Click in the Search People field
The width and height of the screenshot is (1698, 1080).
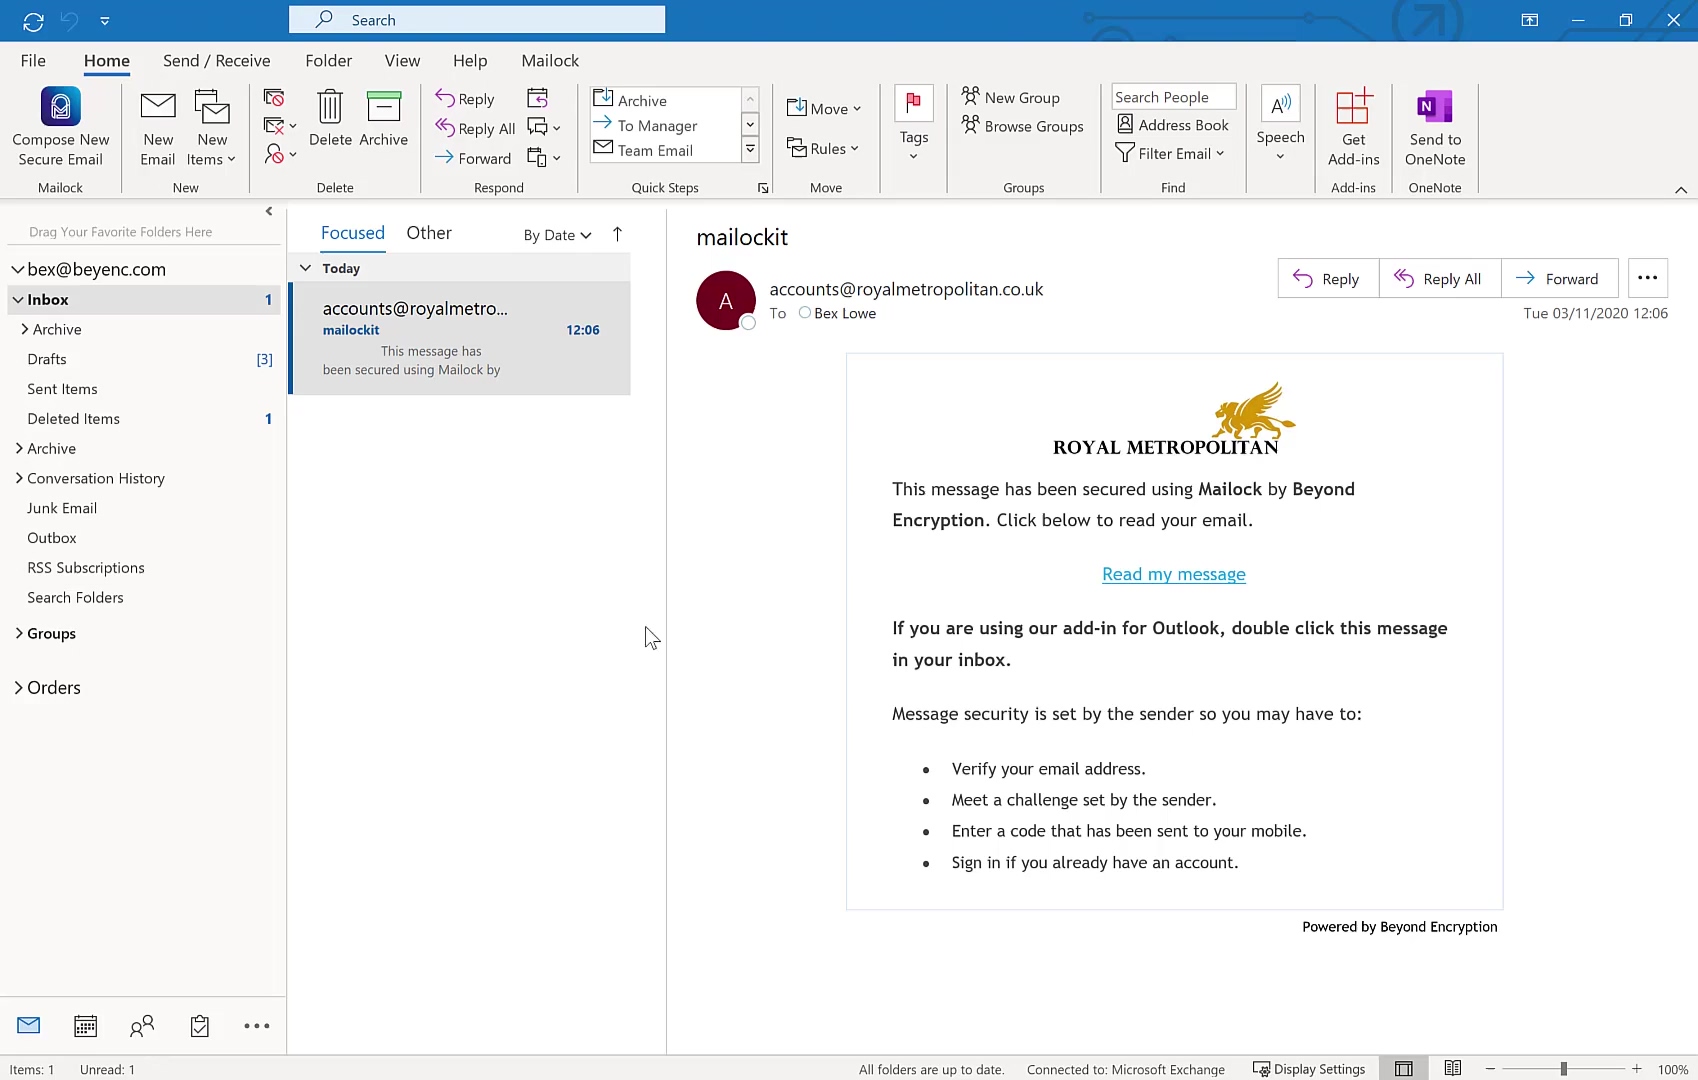pyautogui.click(x=1174, y=97)
